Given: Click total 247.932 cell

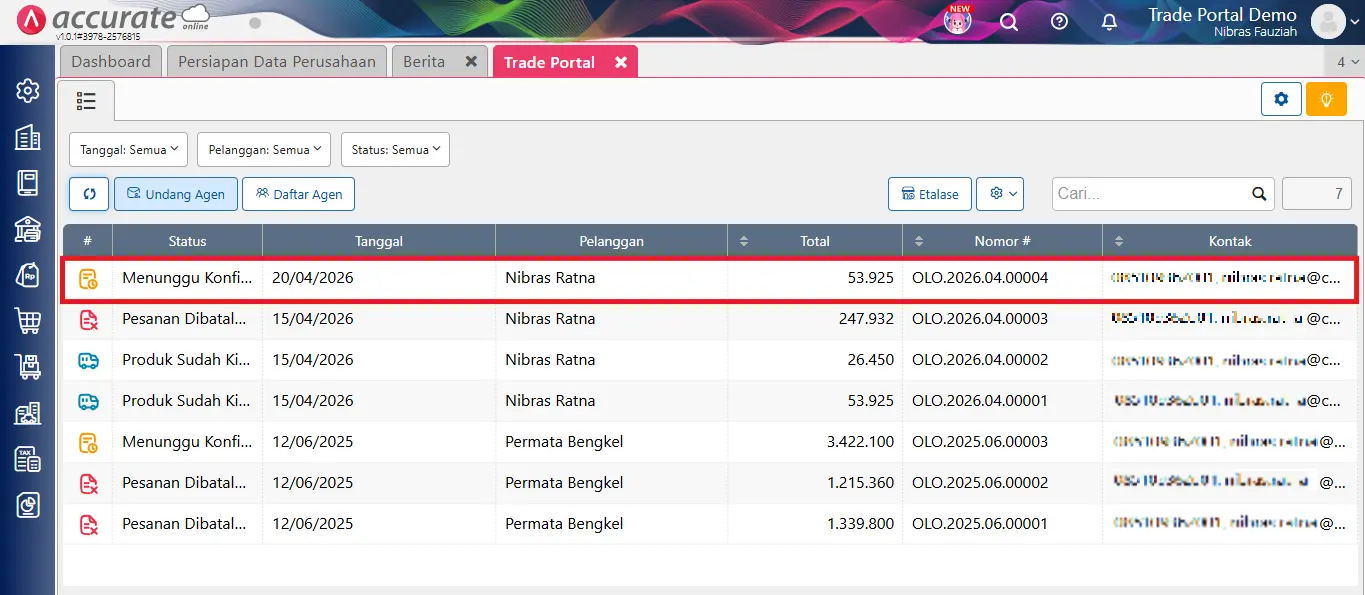Looking at the screenshot, I should (815, 319).
